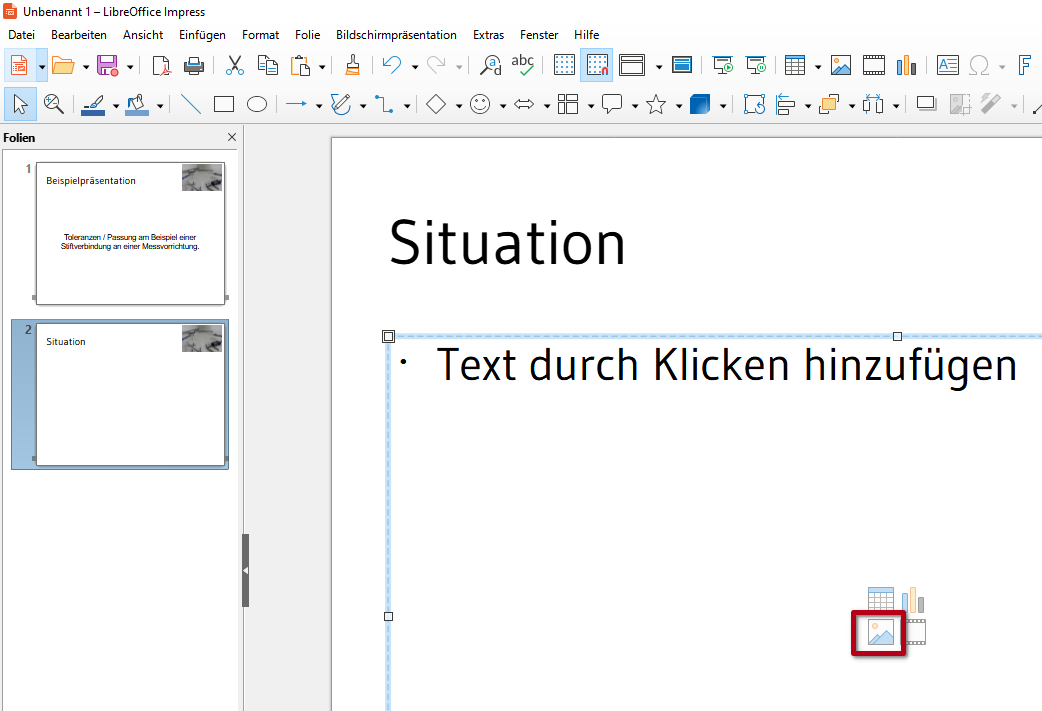Click the Clone Formatting paintbrush icon
1042x711 pixels.
(352, 66)
